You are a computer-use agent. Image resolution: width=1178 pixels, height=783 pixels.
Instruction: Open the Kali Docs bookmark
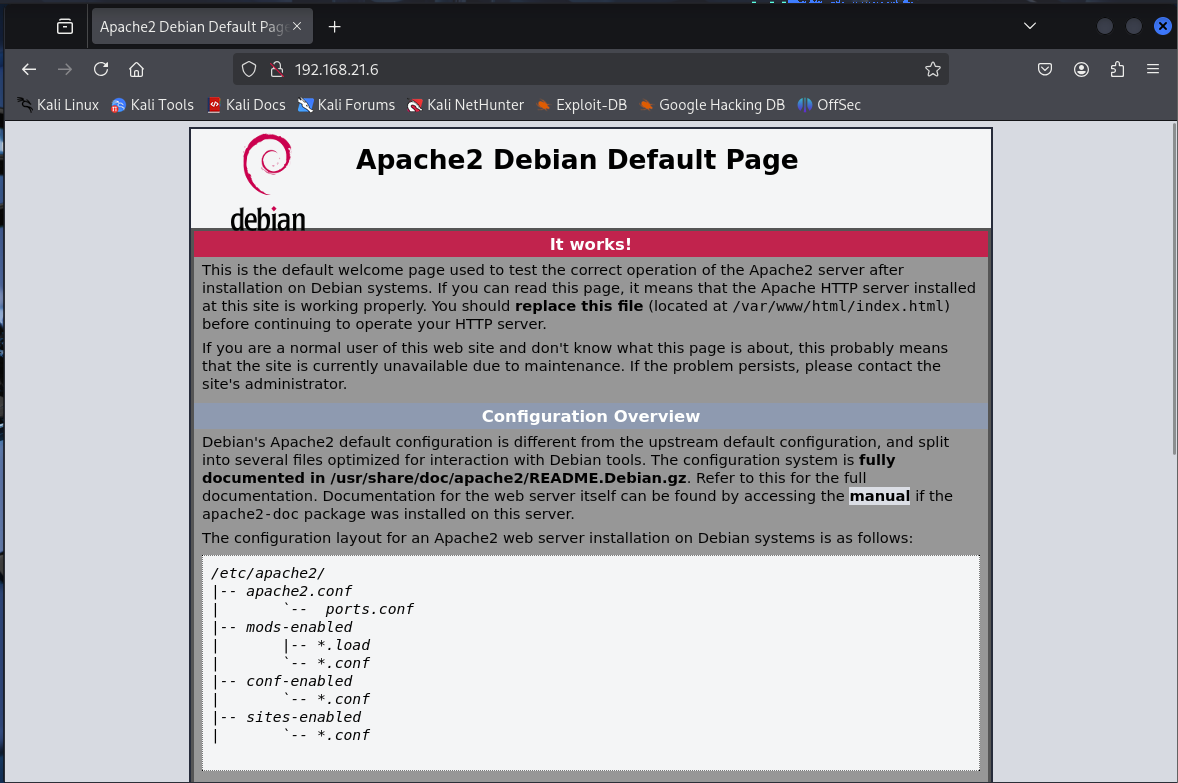(246, 105)
